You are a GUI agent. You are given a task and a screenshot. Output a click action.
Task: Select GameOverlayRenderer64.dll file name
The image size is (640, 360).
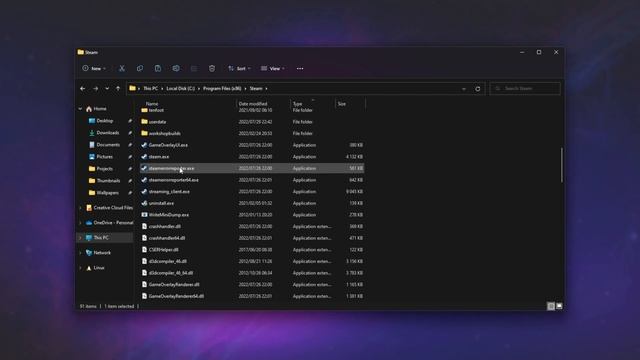tap(176, 296)
